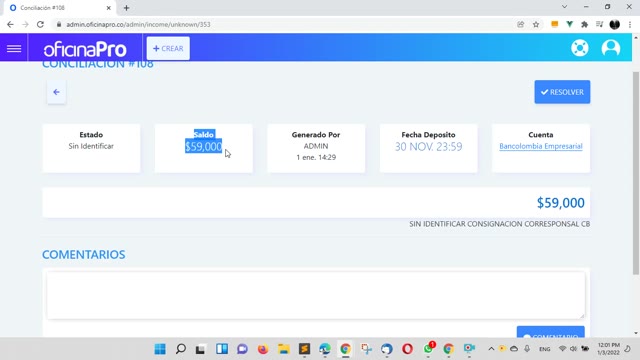Click the share page icon in address bar
640x360 pixels.
point(520,24)
